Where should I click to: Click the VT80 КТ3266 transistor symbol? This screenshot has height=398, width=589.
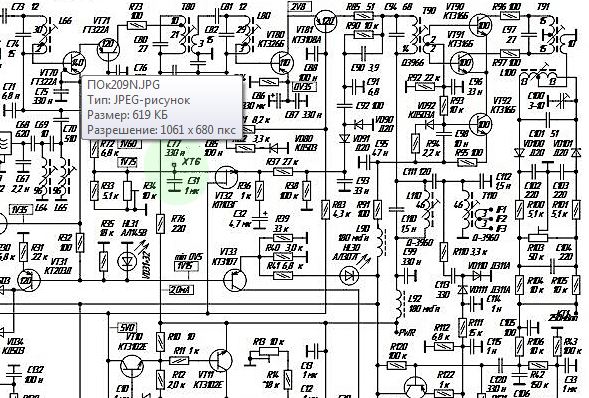tap(282, 62)
